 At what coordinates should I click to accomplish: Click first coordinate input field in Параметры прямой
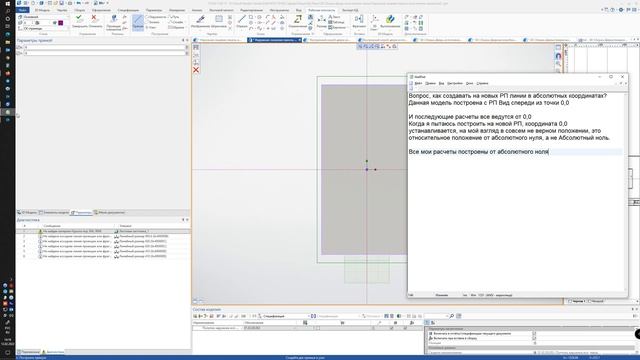tap(105, 47)
